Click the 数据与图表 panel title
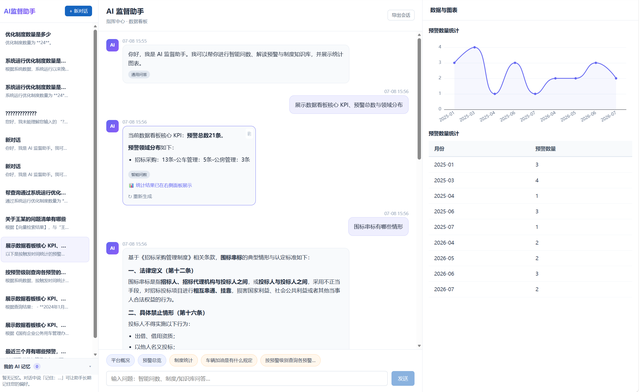640x392 pixels. click(444, 10)
